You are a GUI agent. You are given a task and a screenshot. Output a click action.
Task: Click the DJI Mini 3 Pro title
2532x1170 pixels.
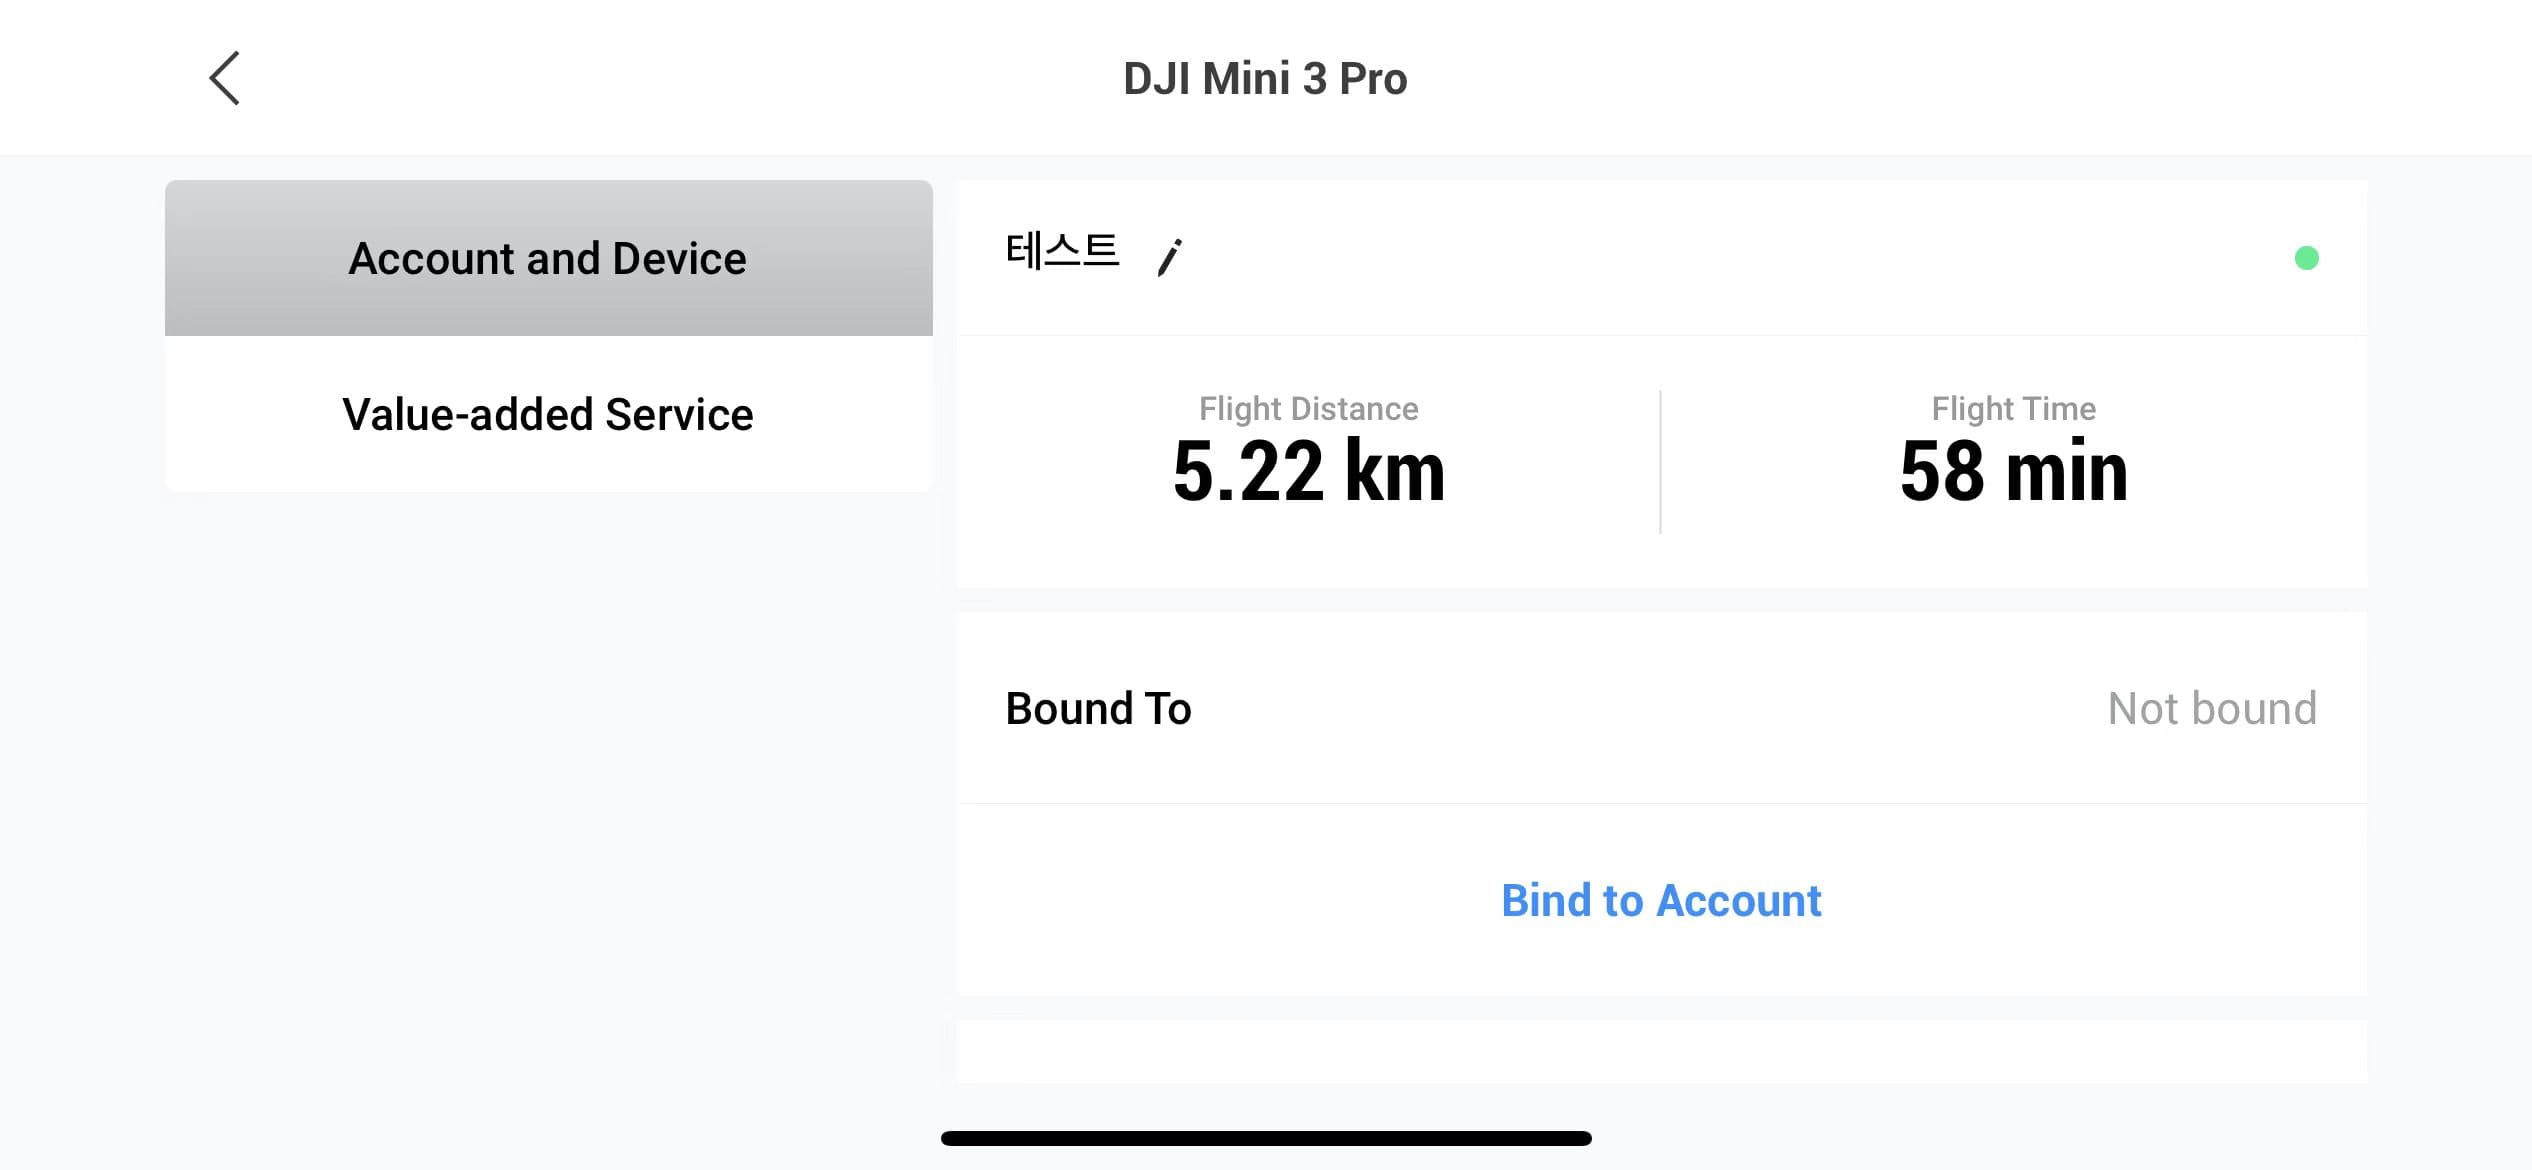pos(1265,77)
